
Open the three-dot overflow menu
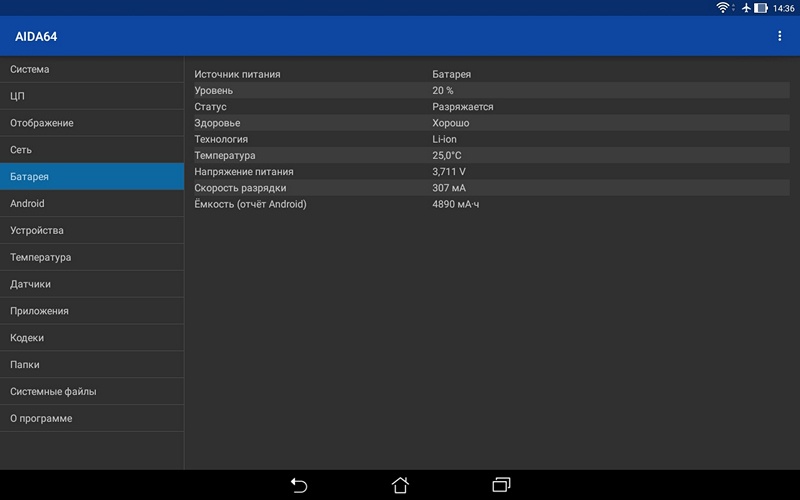click(779, 36)
